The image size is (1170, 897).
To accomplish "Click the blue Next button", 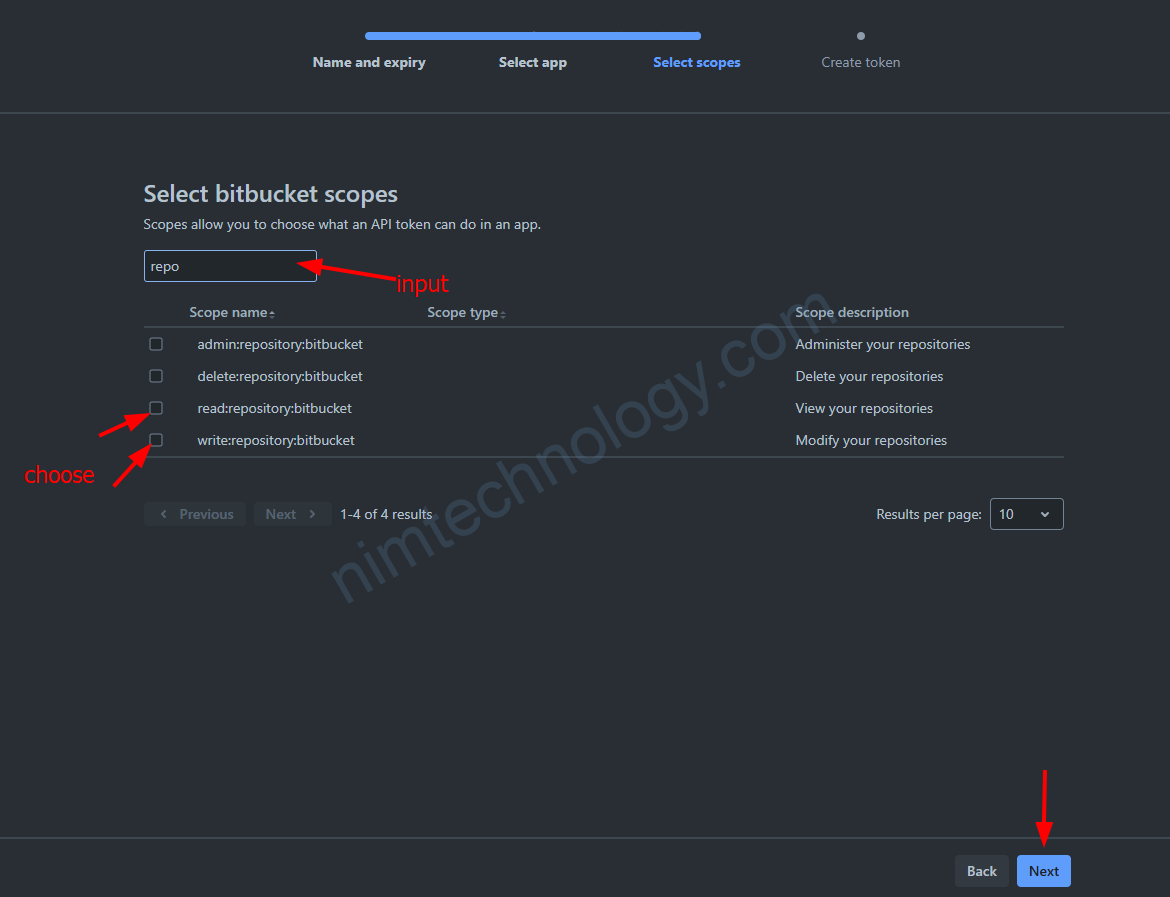I will pyautogui.click(x=1043, y=871).
